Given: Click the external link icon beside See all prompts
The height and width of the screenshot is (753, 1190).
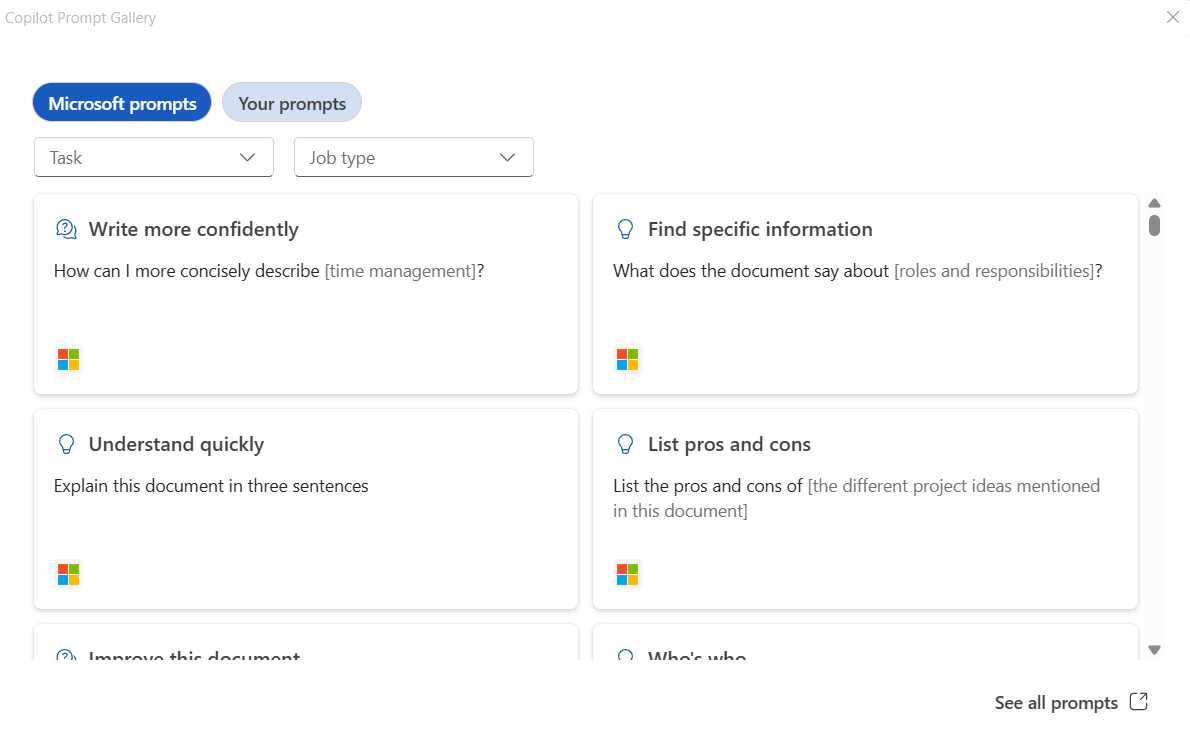Looking at the screenshot, I should point(1139,702).
